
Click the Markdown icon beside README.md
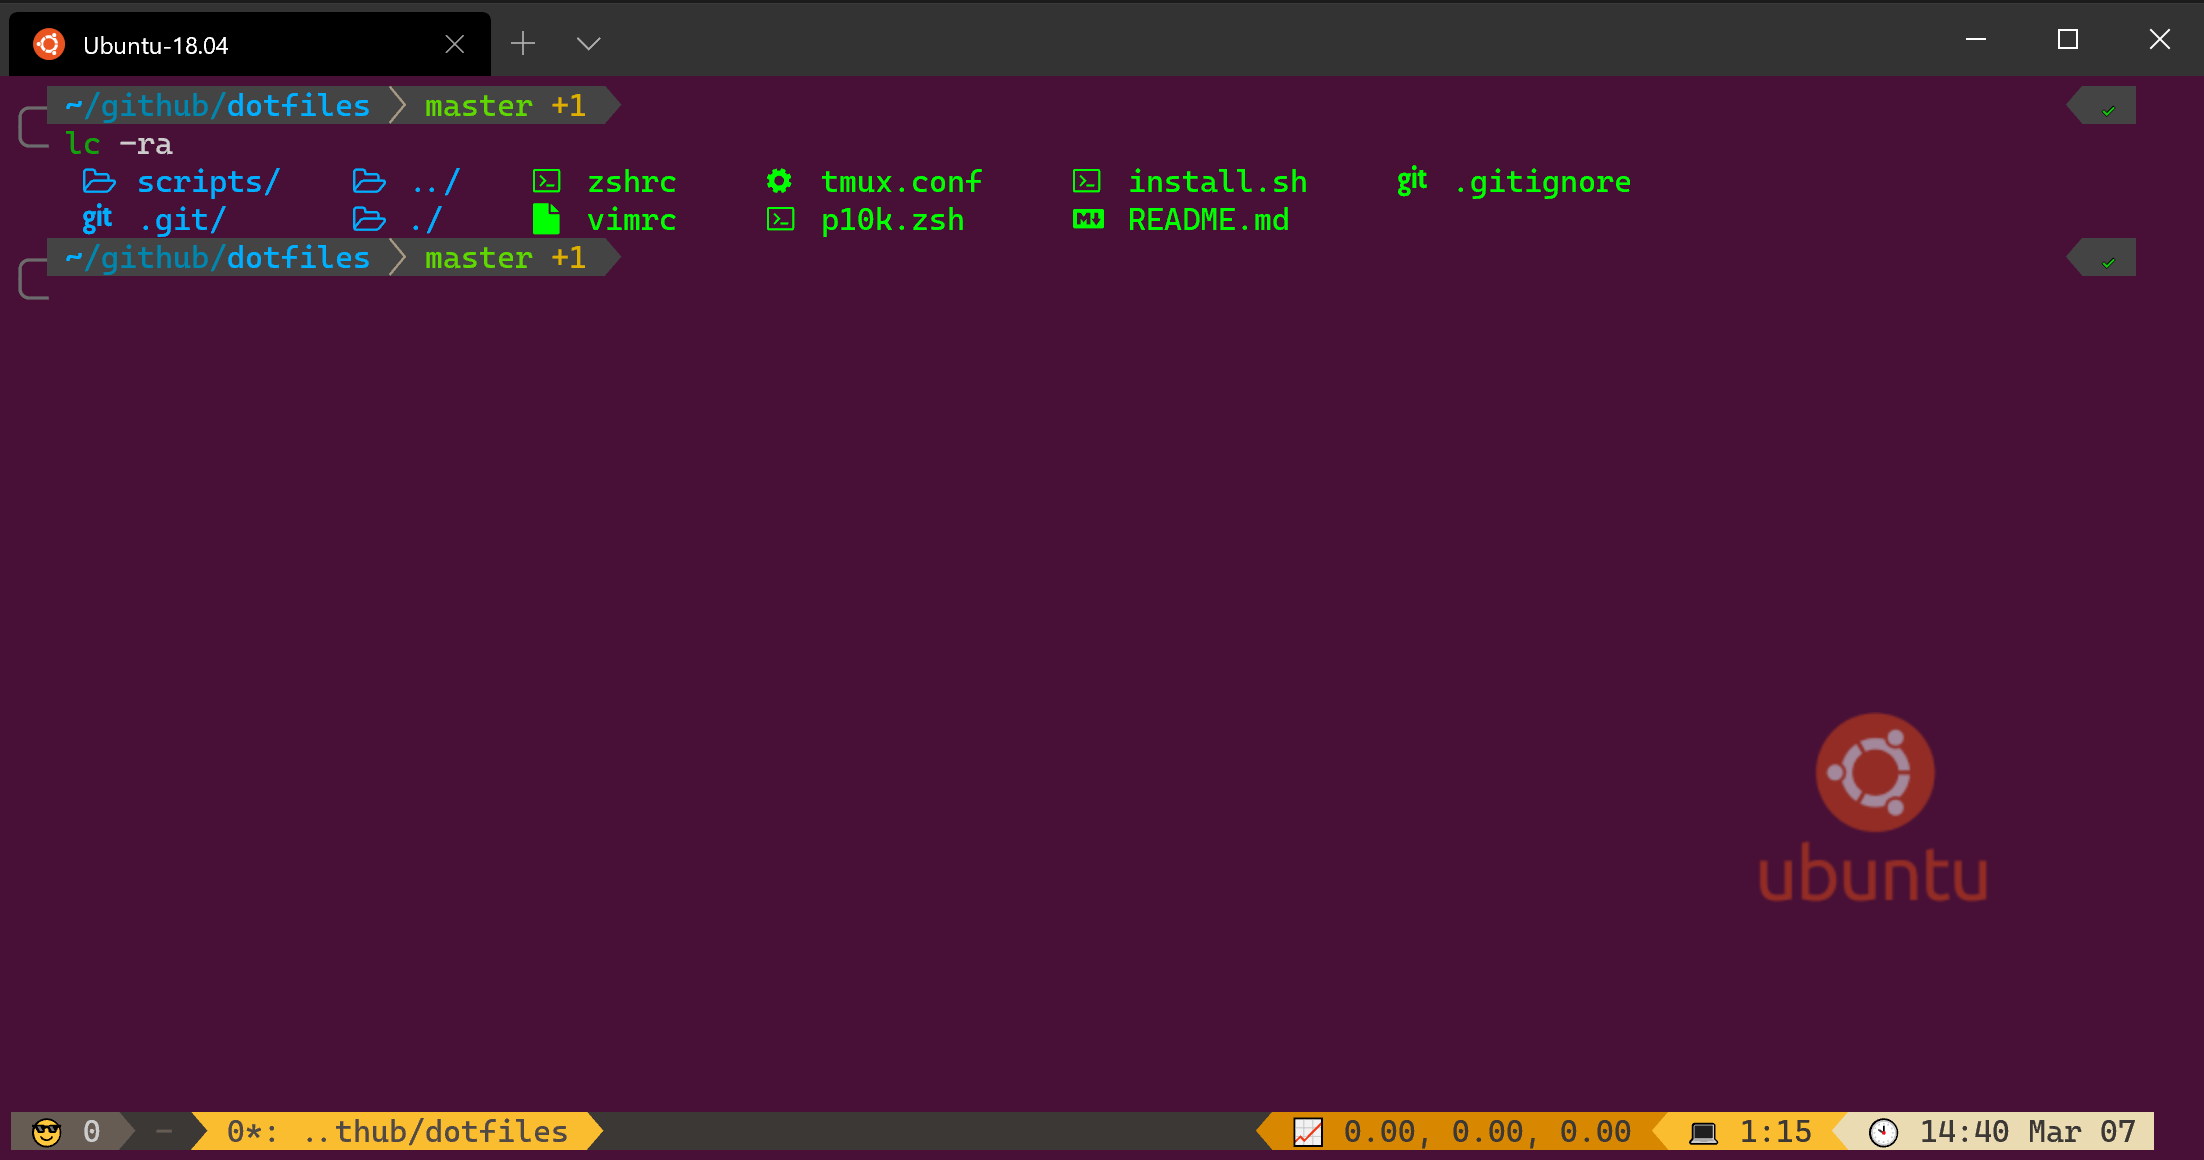(1088, 219)
